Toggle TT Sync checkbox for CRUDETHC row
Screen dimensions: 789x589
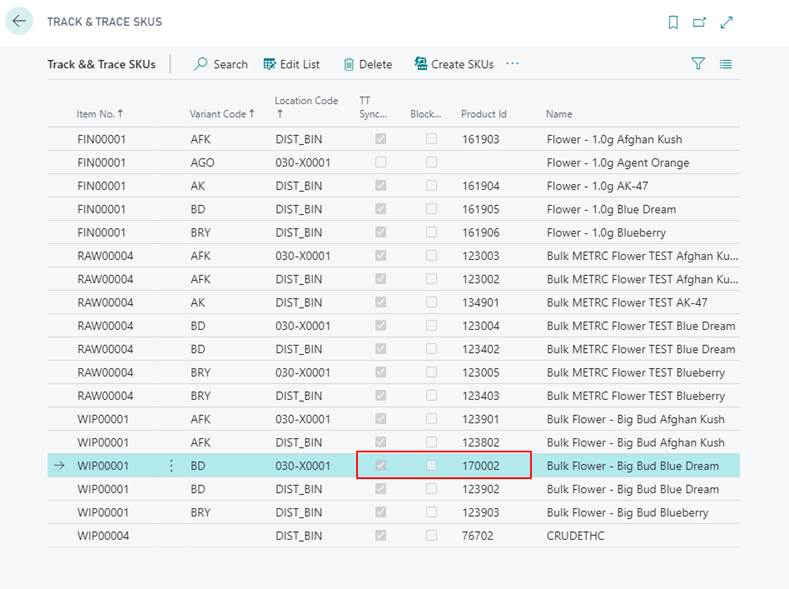pyautogui.click(x=380, y=536)
